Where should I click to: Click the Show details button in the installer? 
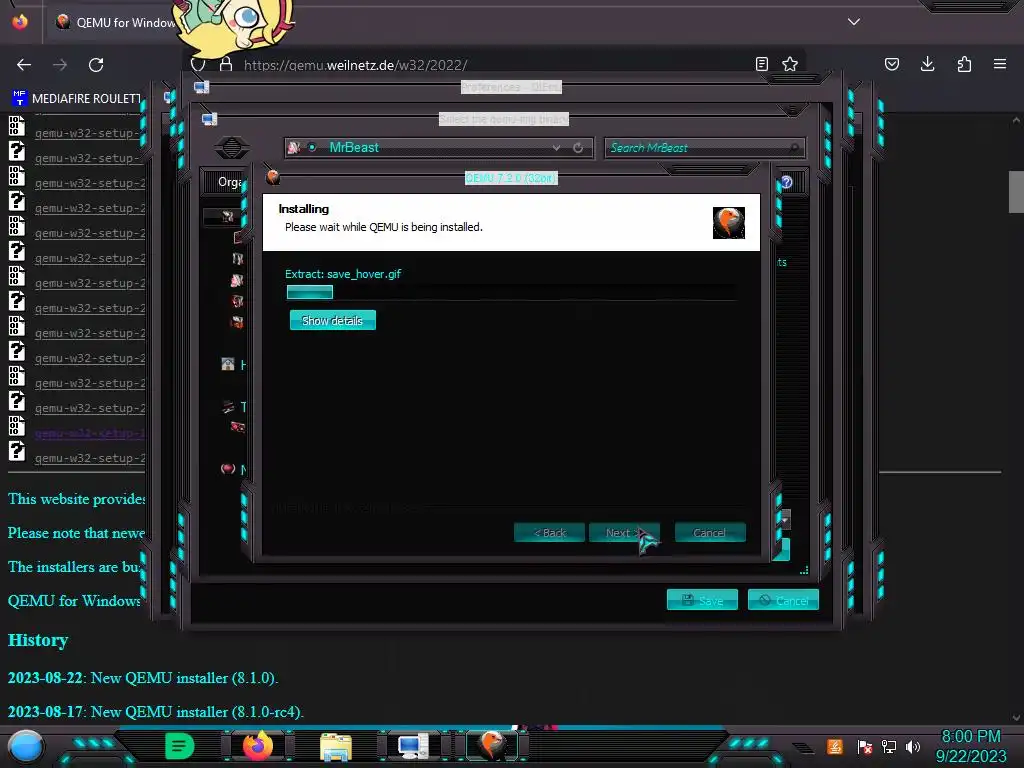332,320
